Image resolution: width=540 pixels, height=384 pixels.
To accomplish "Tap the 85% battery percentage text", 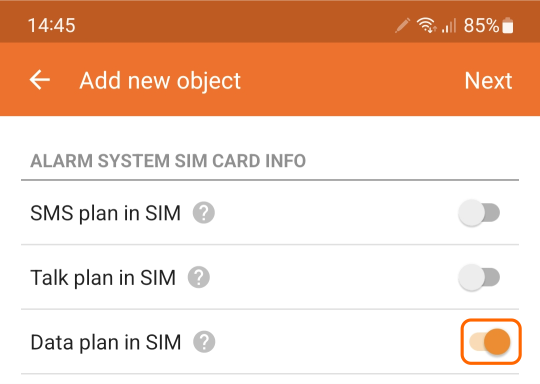I will 481,25.
